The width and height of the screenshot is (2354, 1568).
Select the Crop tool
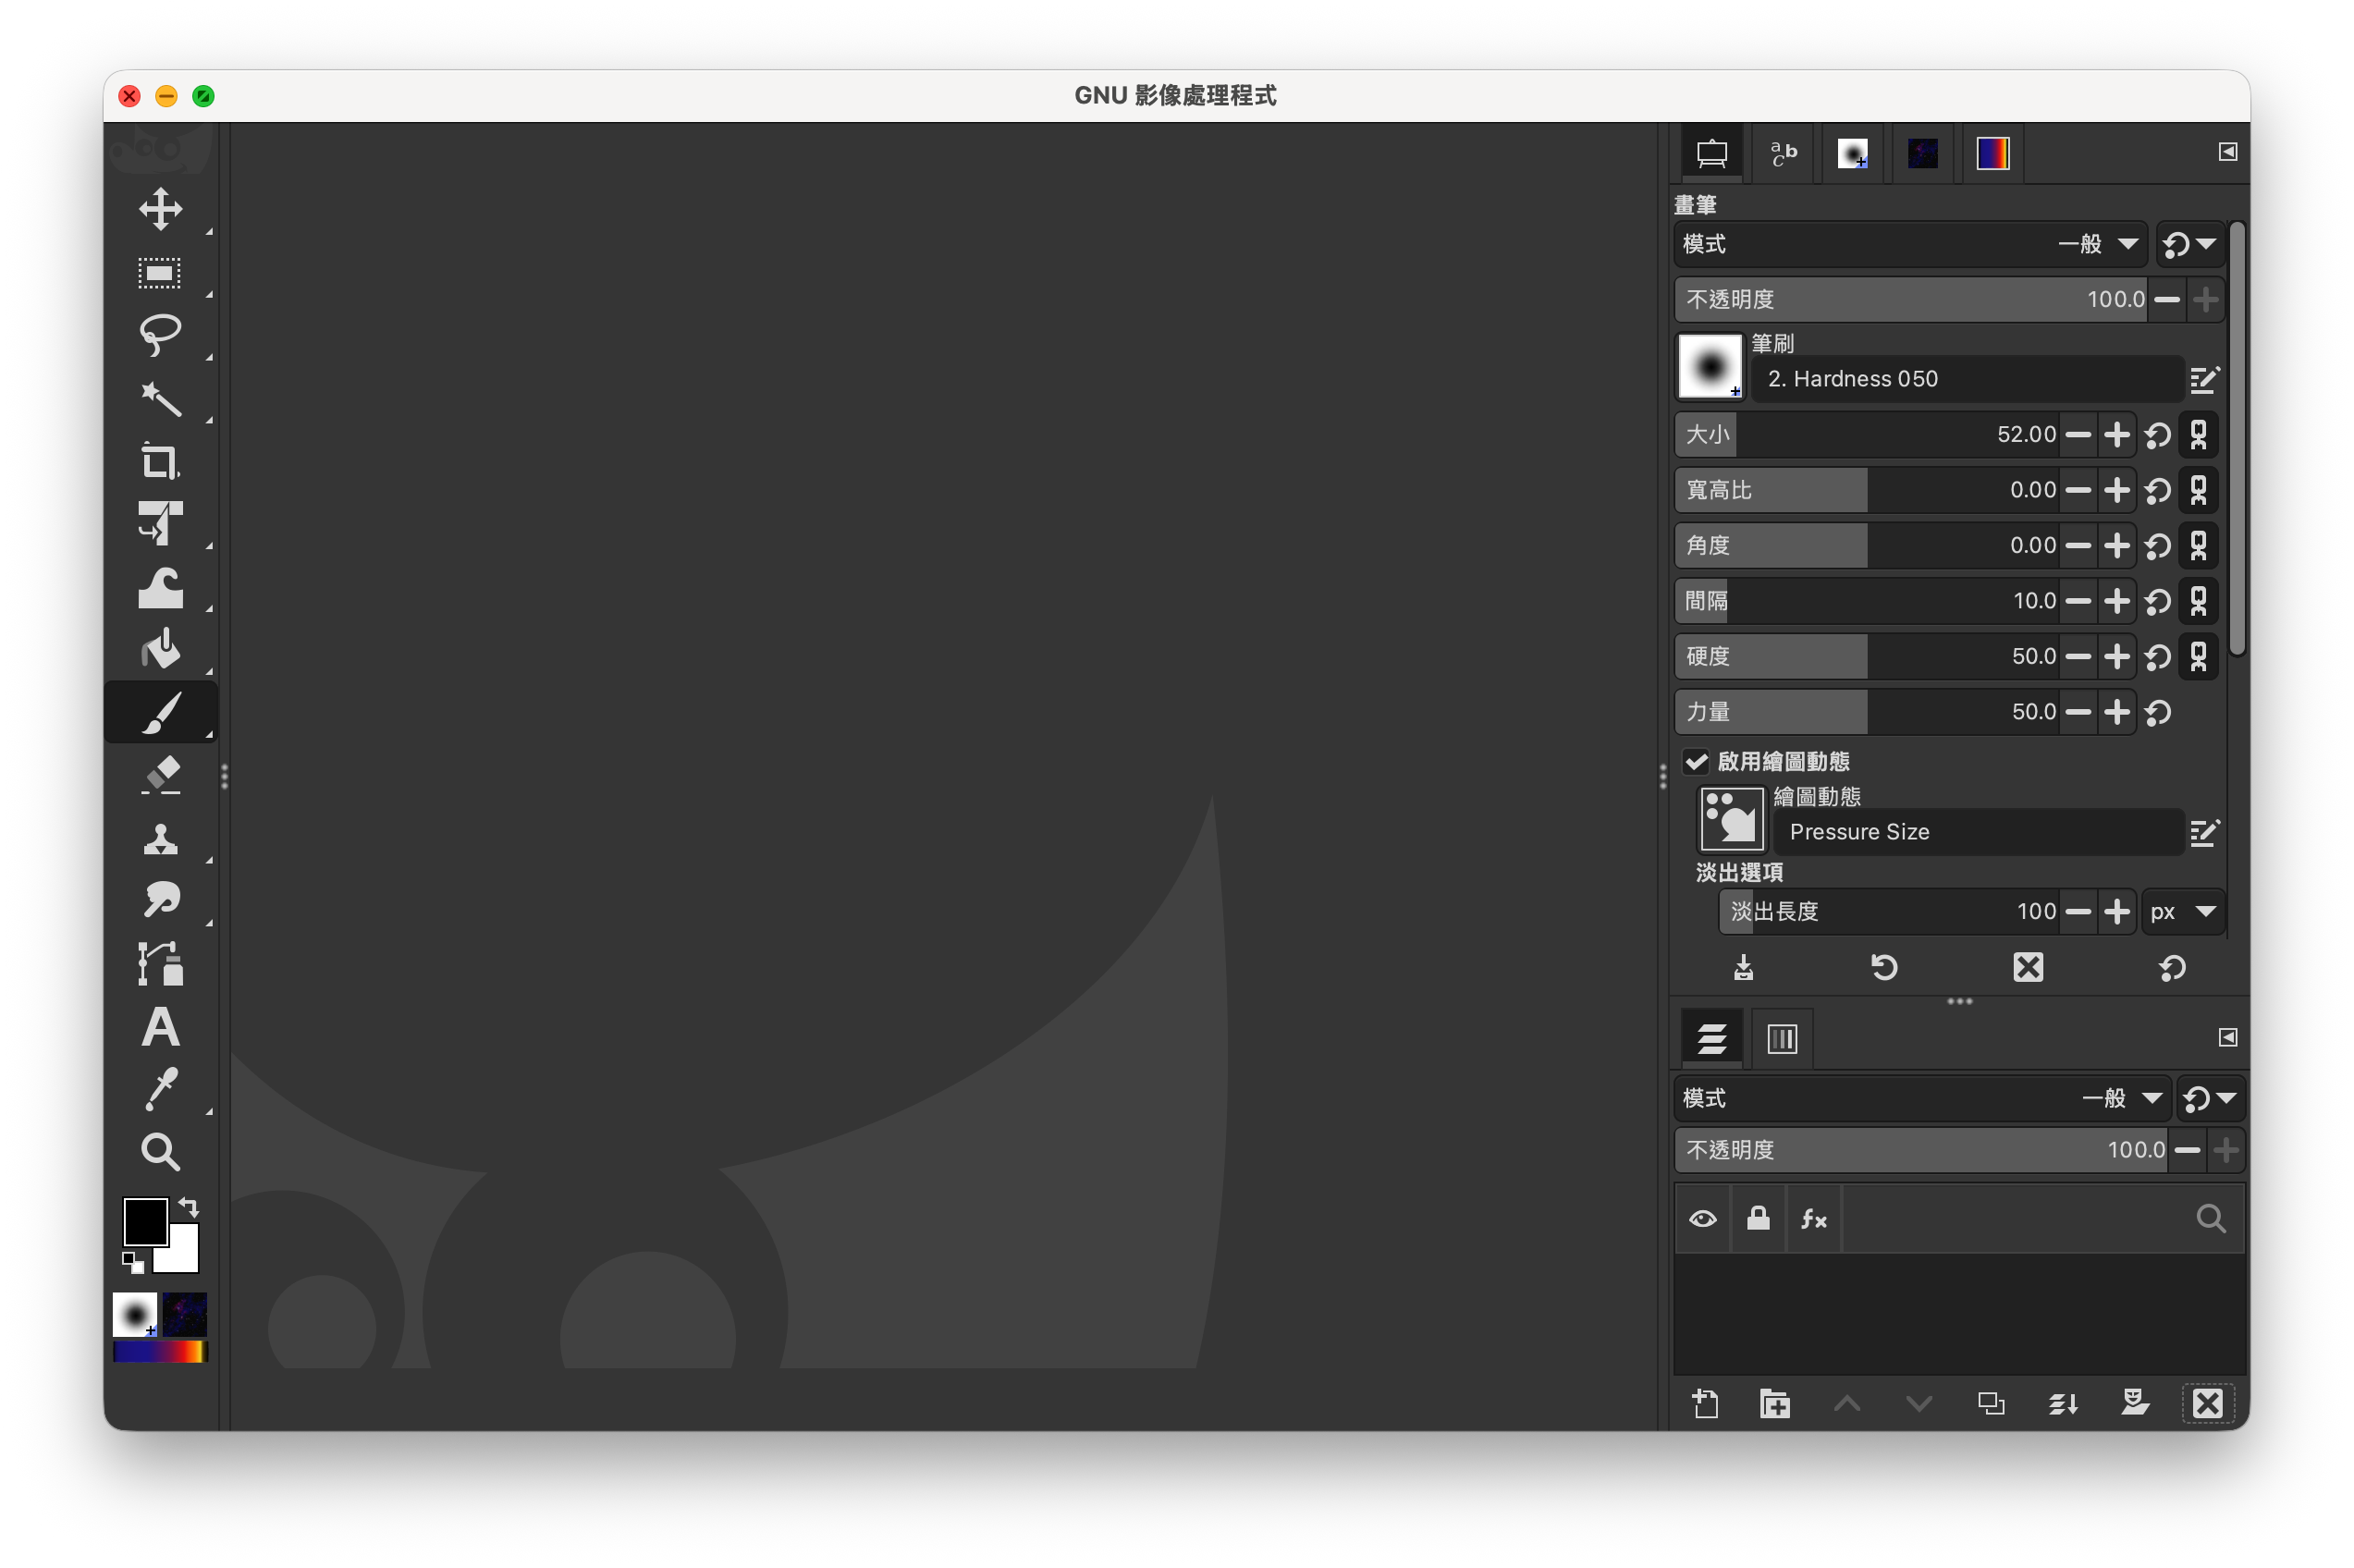pos(160,461)
